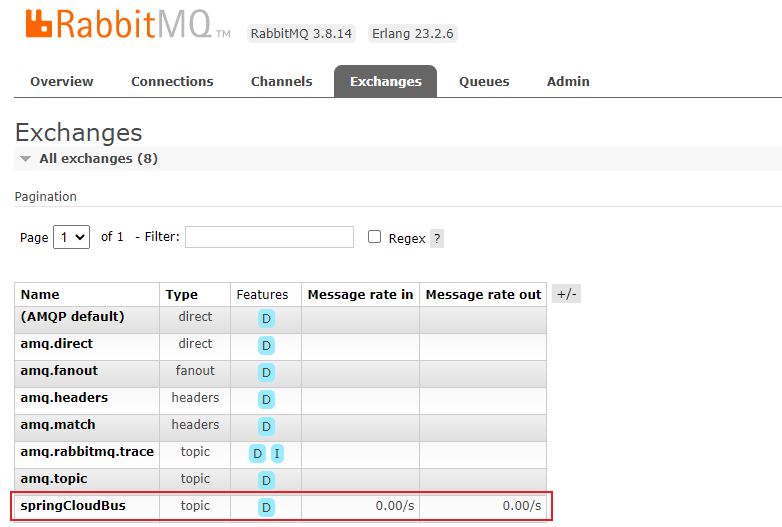Open the amq.match exchange
782x527 pixels.
coord(58,424)
